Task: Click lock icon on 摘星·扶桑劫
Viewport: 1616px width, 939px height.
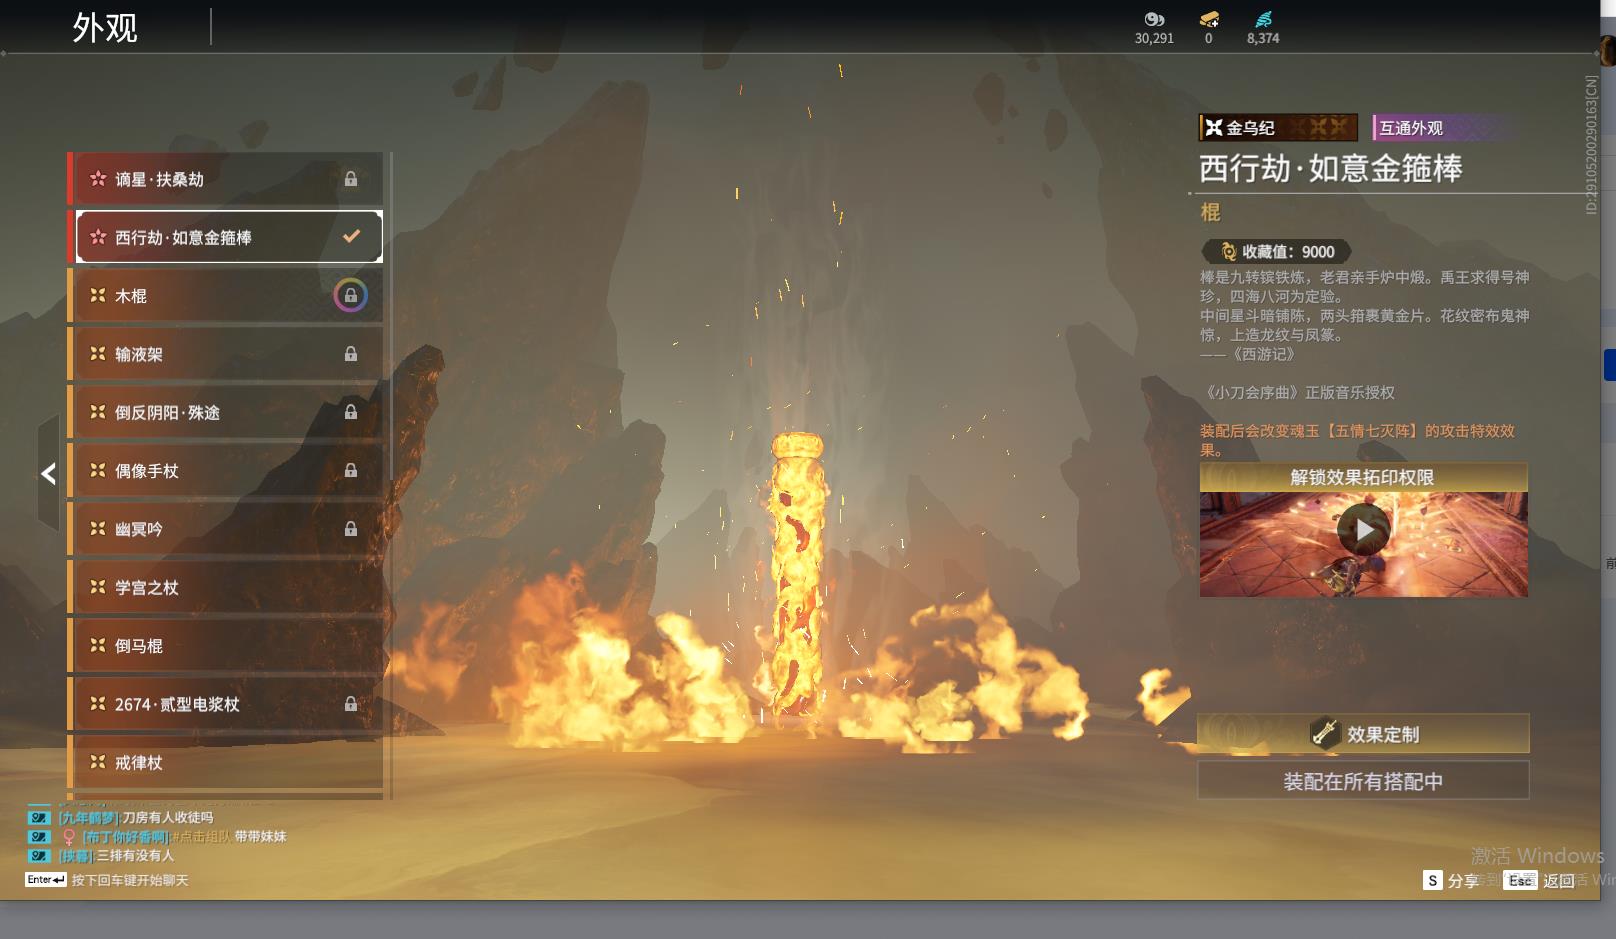Action: point(351,179)
